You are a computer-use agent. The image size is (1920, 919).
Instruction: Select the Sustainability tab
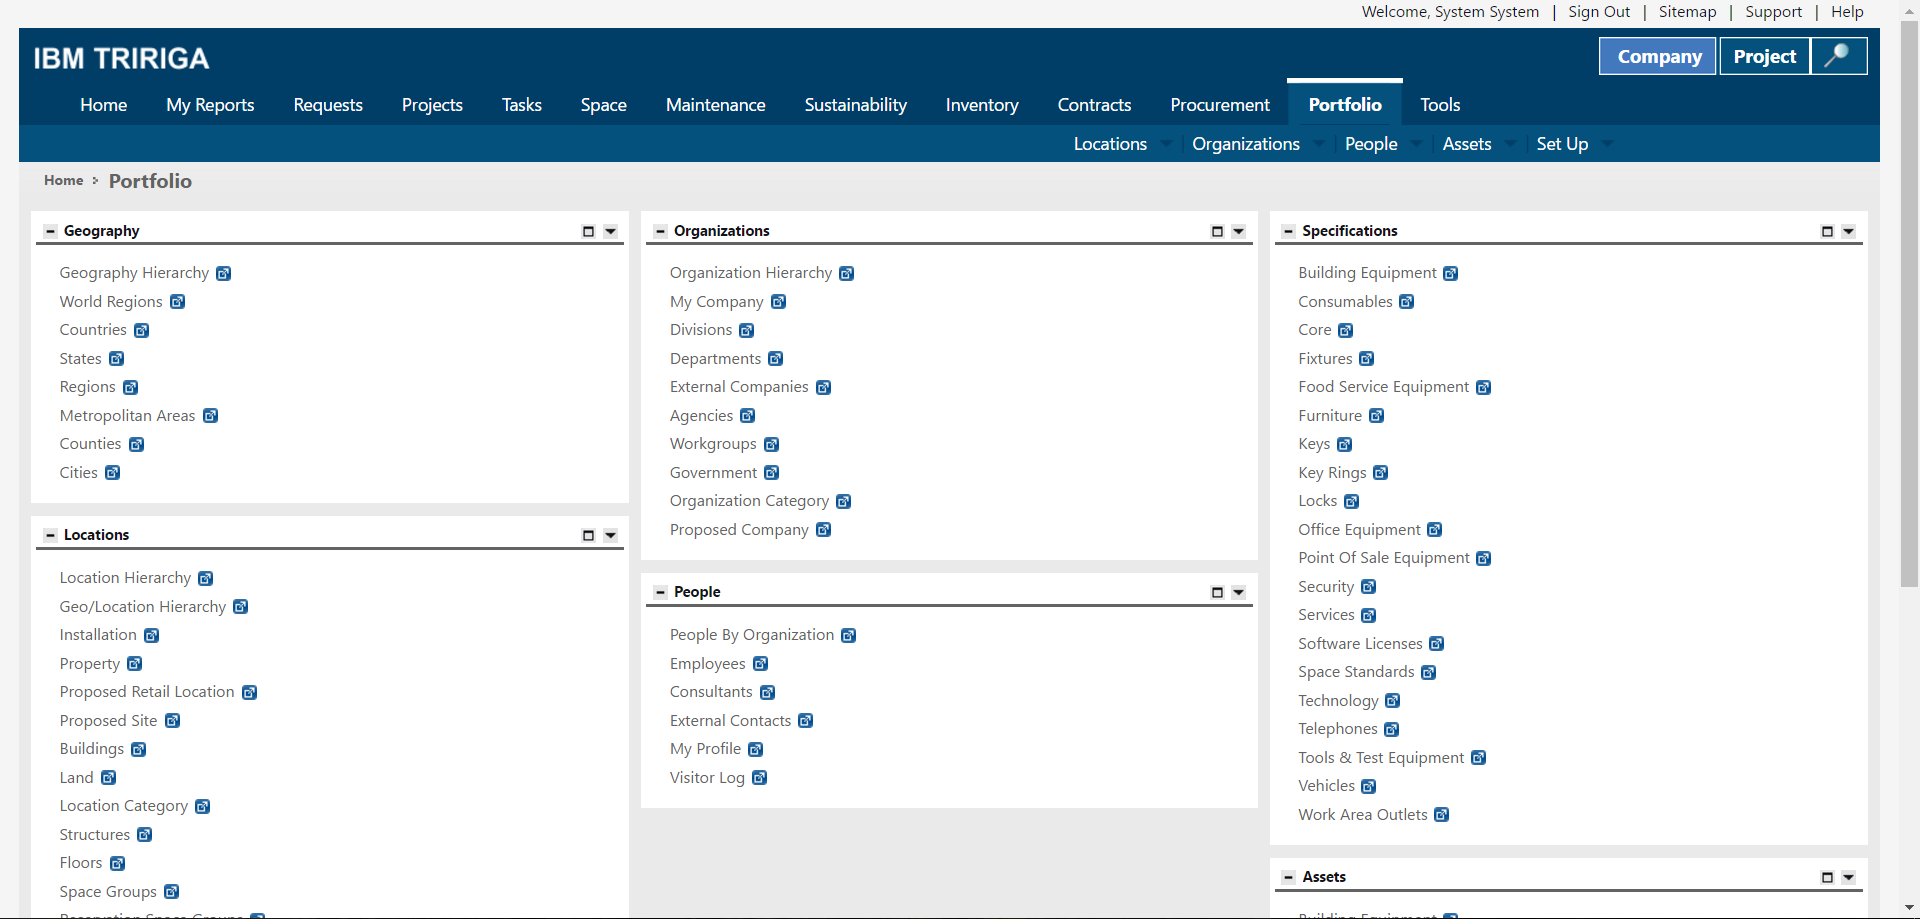(x=856, y=105)
